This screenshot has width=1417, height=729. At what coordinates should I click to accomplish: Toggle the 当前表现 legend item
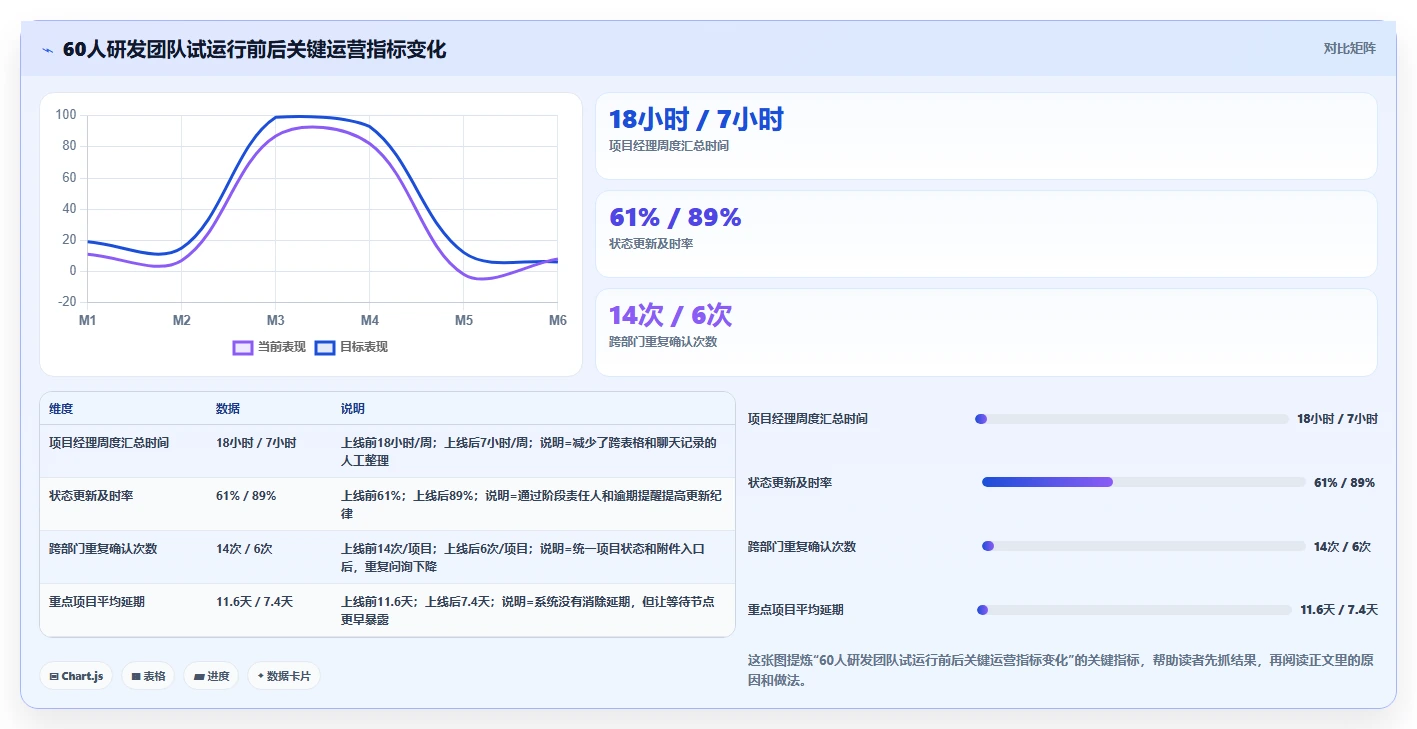click(x=269, y=347)
